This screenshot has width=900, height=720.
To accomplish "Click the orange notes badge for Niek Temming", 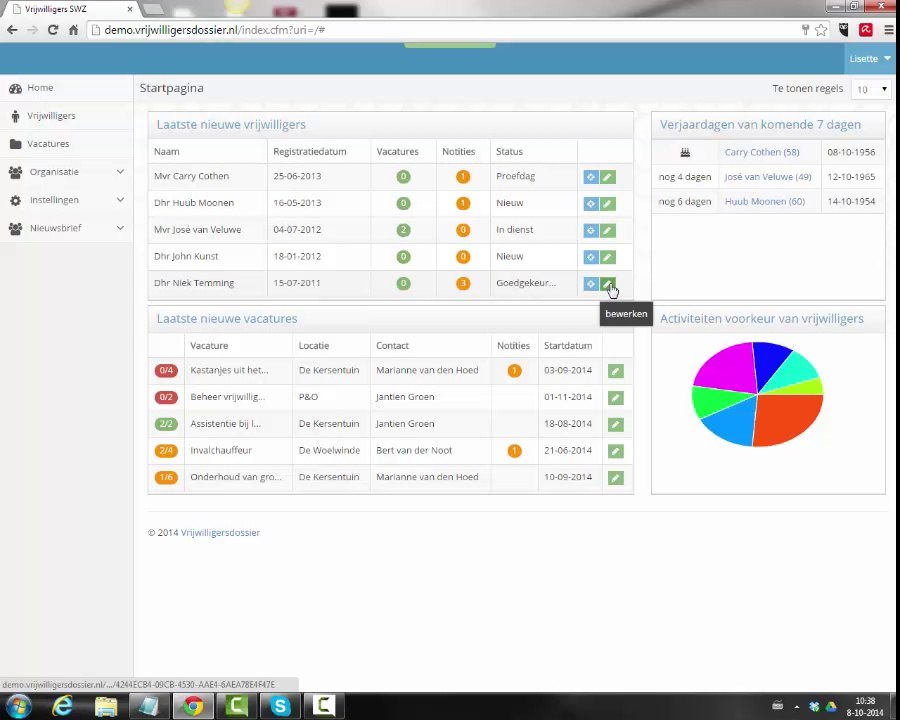I will click(x=463, y=283).
